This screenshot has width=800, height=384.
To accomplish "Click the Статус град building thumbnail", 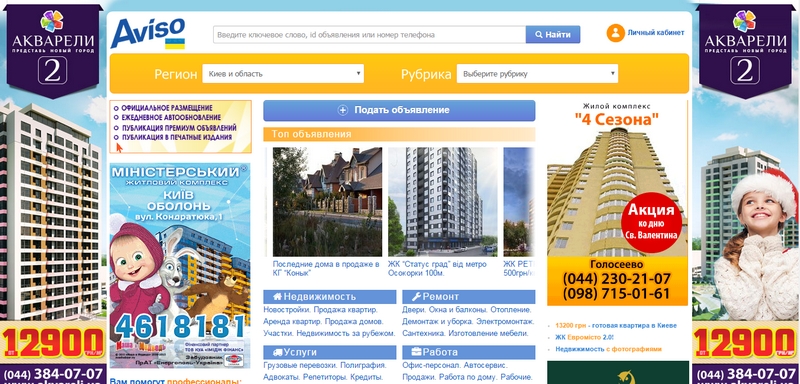I will point(442,202).
